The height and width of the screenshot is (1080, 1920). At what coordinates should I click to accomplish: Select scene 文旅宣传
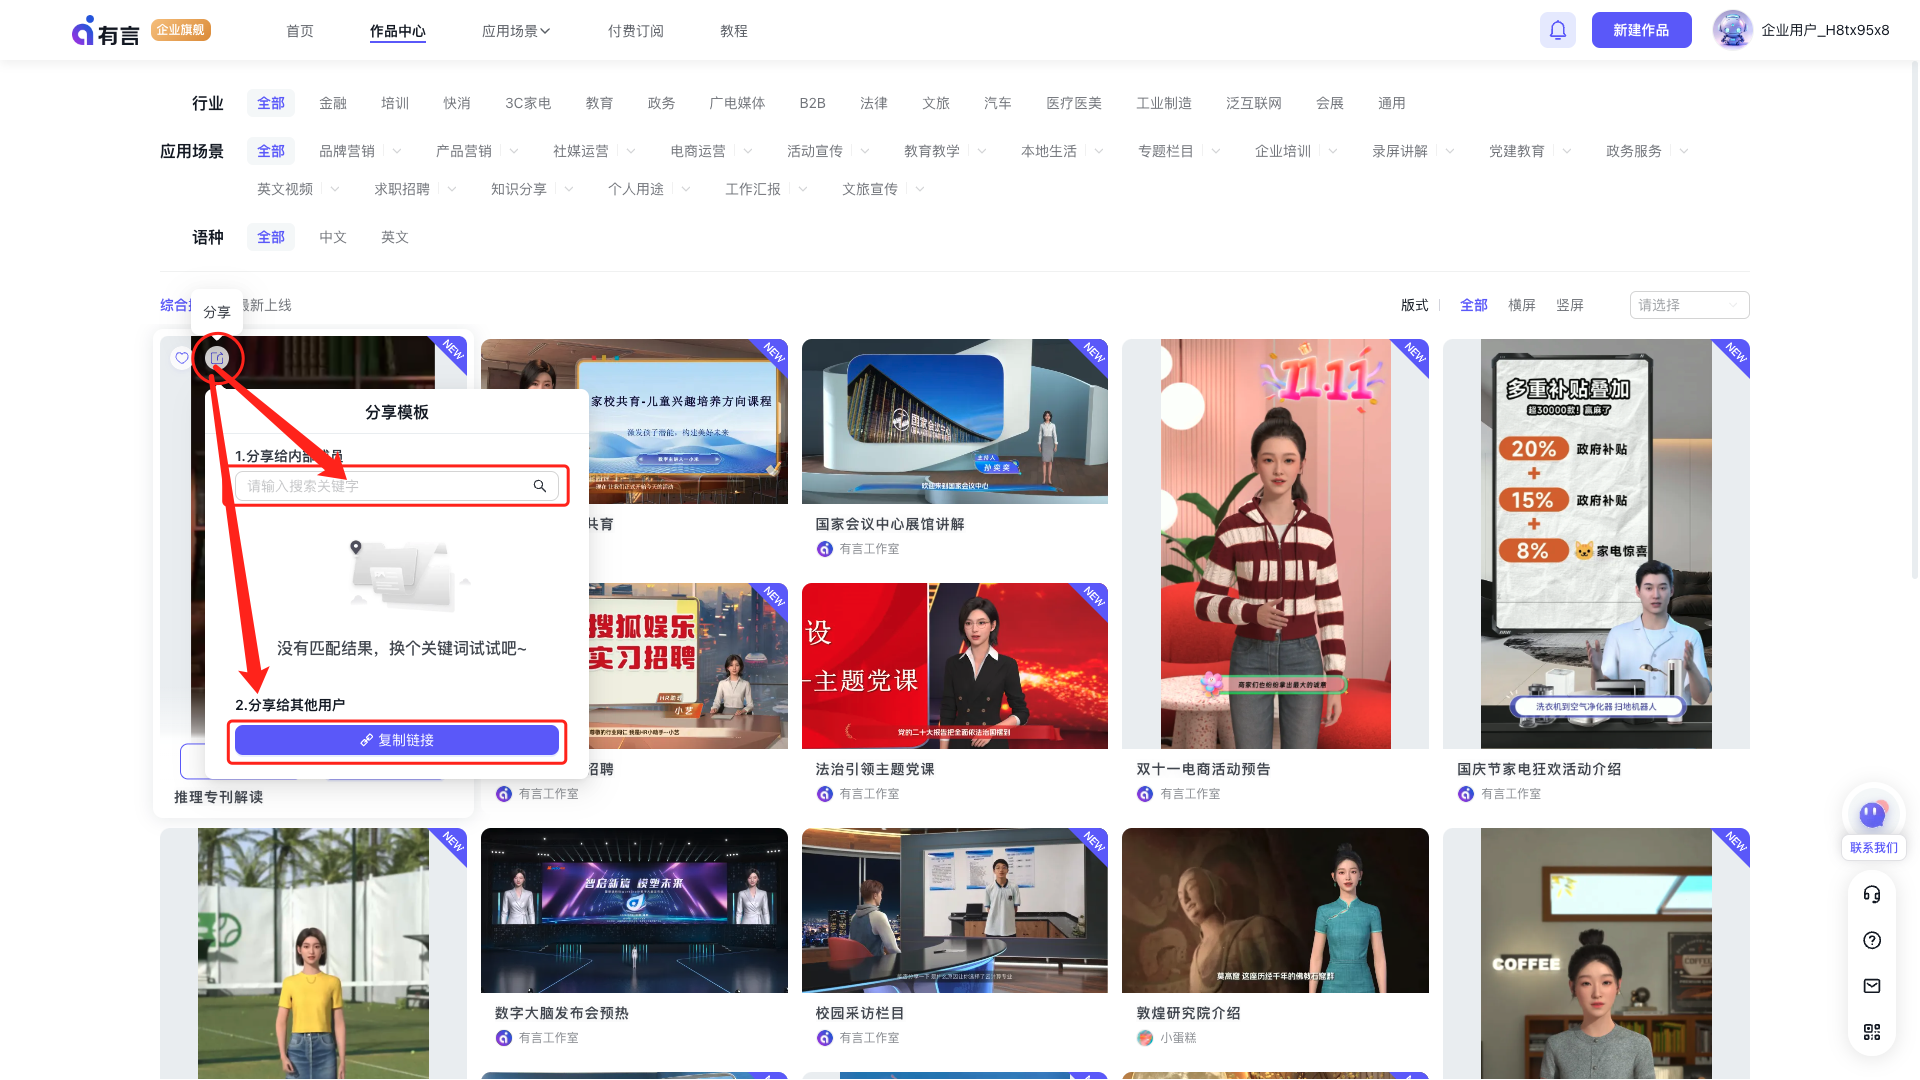click(x=870, y=189)
